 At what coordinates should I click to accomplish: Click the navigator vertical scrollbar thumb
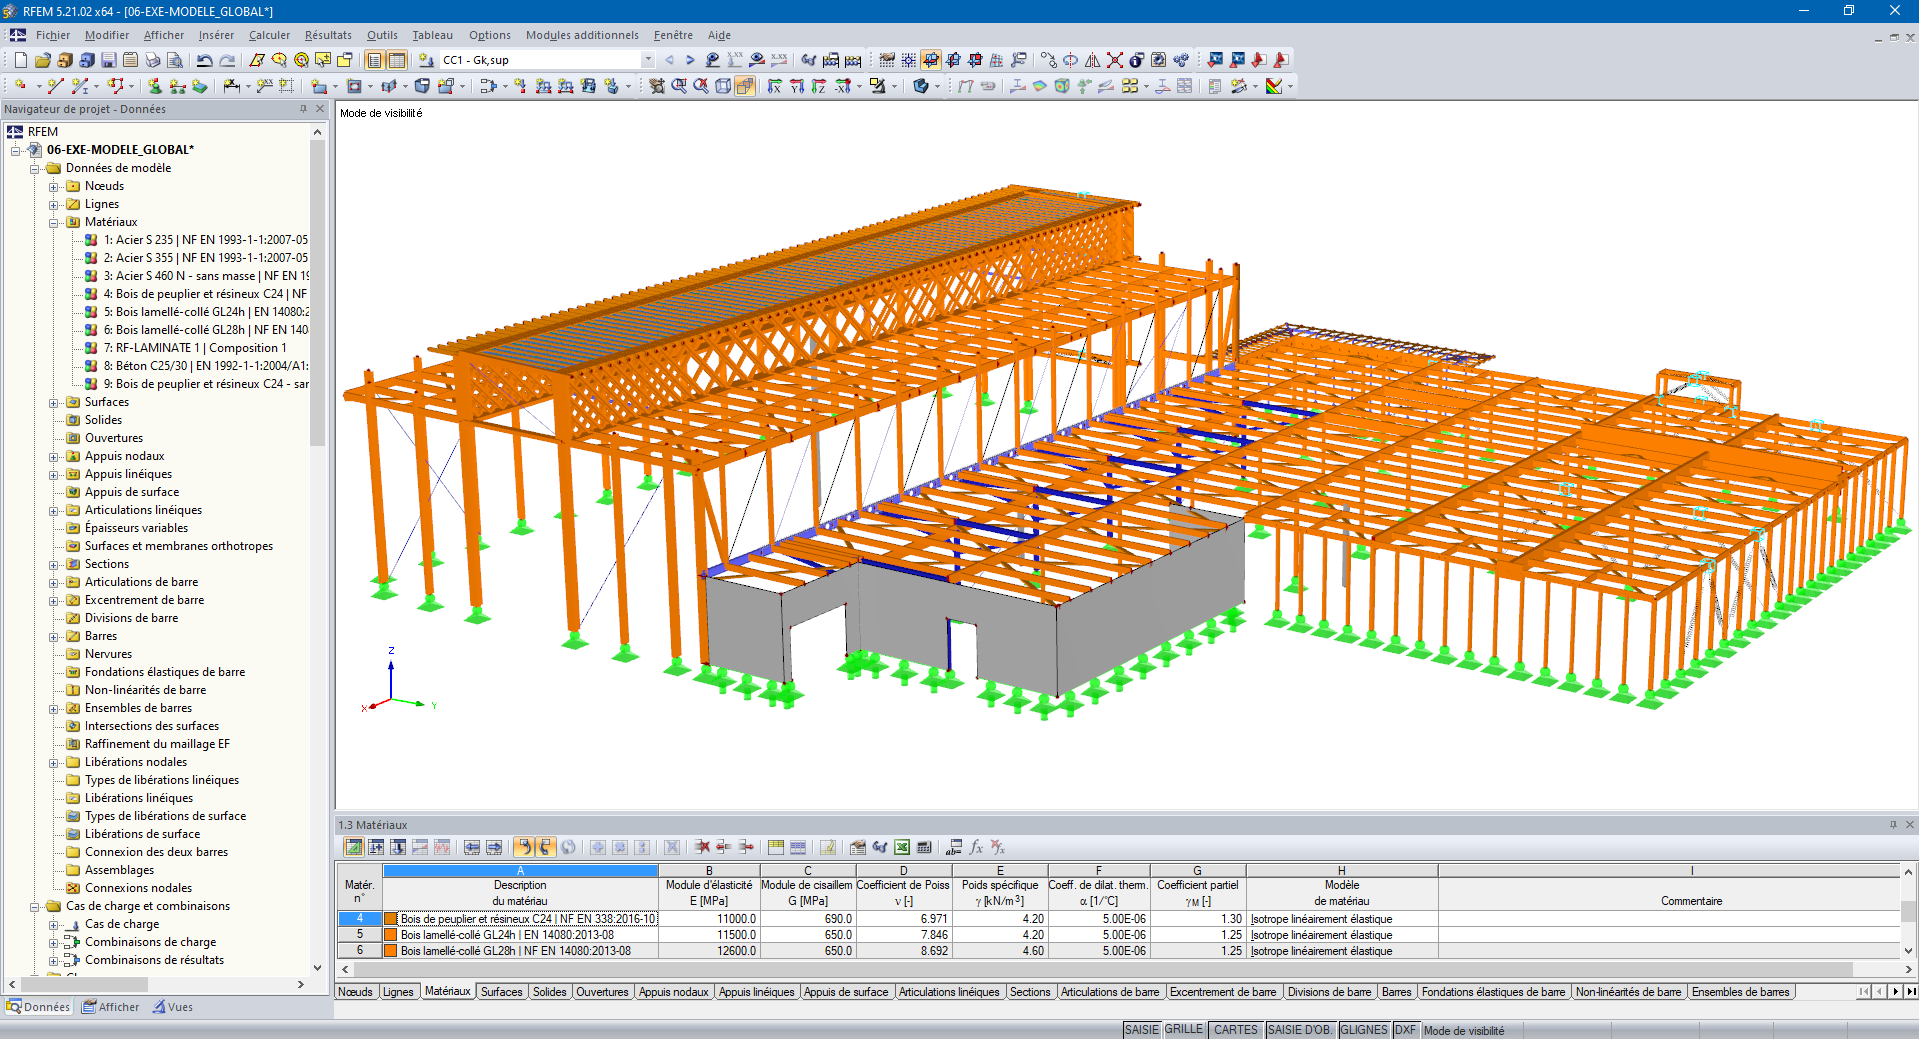tap(317, 292)
